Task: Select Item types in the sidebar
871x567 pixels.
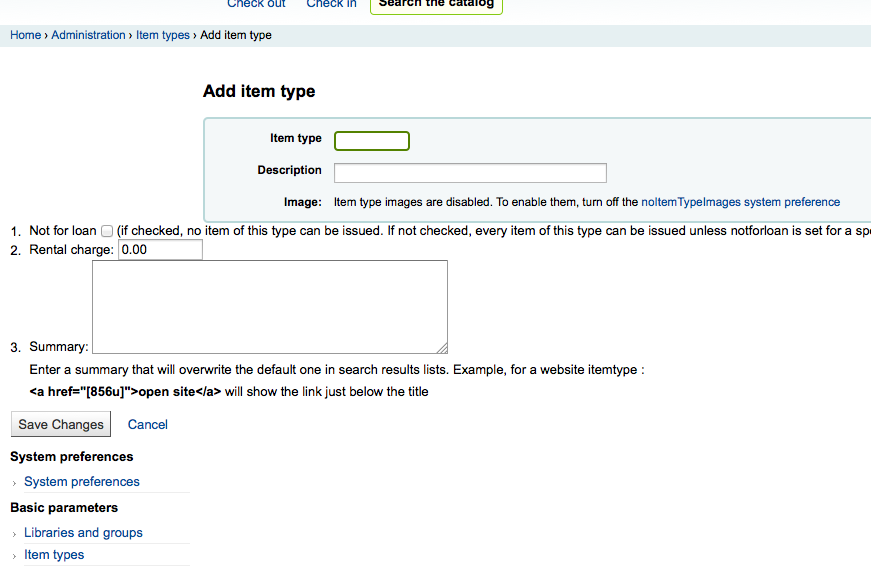Action: 54,555
